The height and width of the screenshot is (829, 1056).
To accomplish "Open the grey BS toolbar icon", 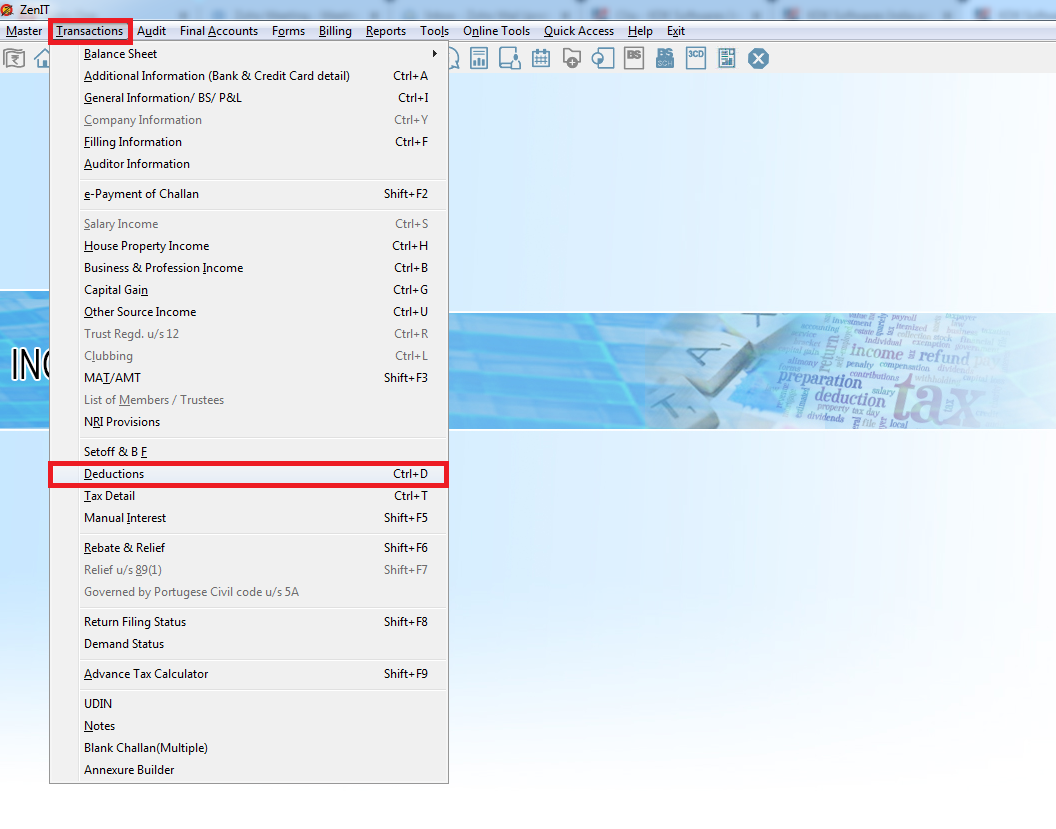I will (634, 59).
